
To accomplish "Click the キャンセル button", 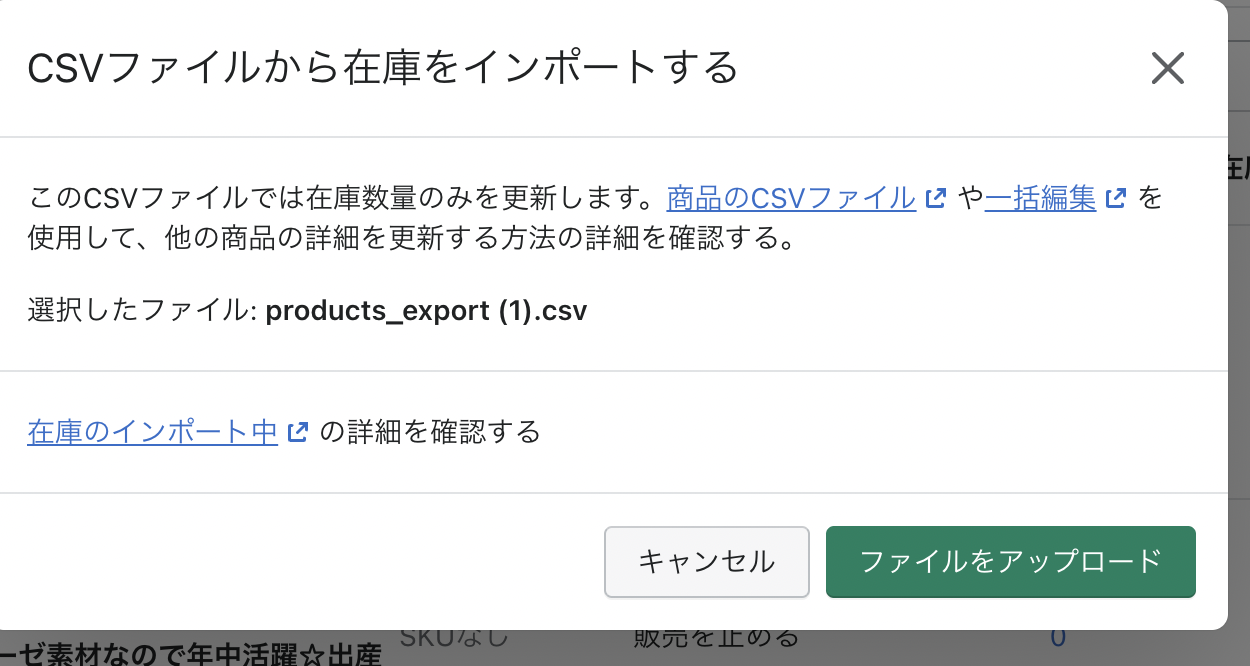I will coord(707,562).
